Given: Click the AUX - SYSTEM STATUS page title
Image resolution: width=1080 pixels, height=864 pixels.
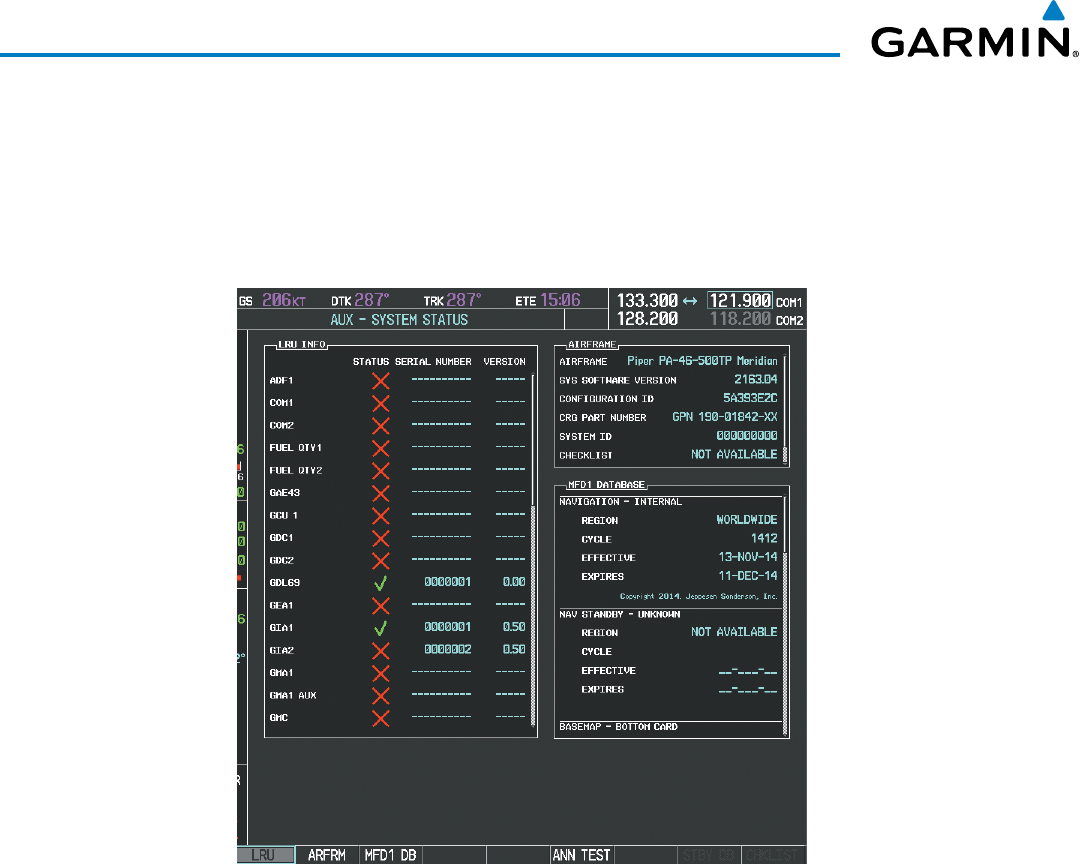Looking at the screenshot, I should [x=399, y=320].
